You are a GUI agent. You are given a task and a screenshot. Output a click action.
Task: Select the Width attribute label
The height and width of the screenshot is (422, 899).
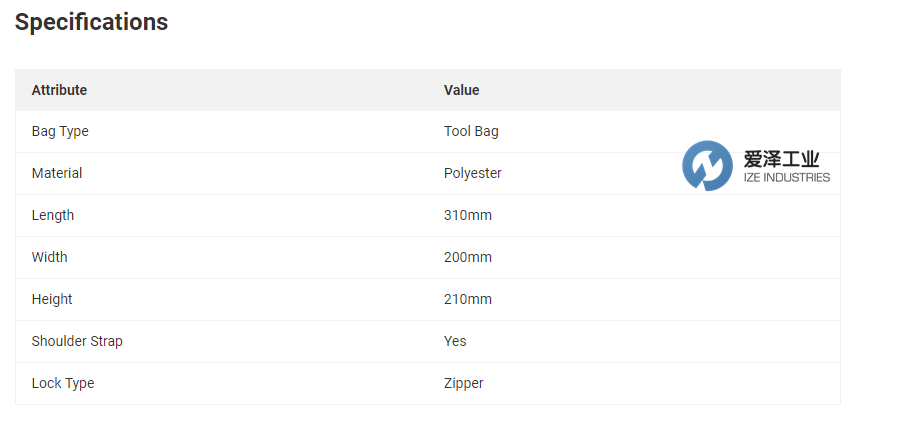[50, 257]
